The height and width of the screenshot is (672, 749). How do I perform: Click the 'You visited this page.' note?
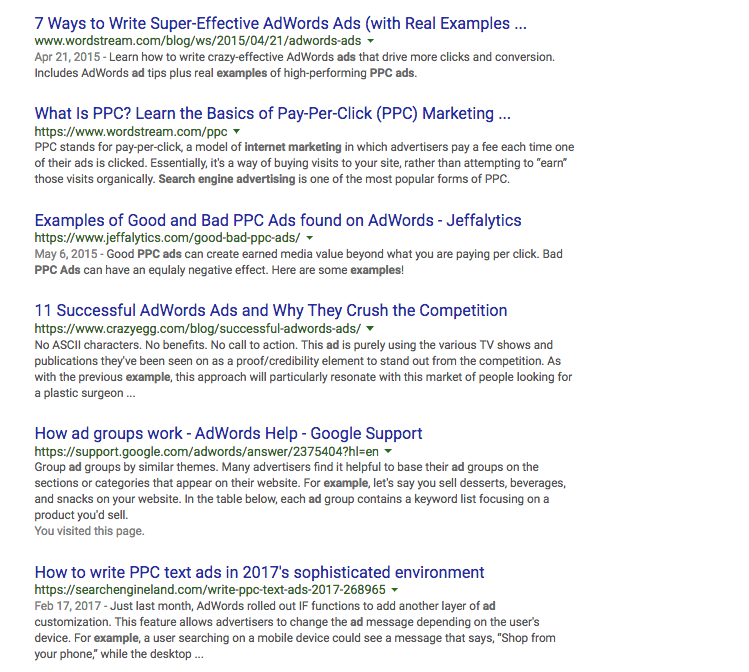pos(89,531)
